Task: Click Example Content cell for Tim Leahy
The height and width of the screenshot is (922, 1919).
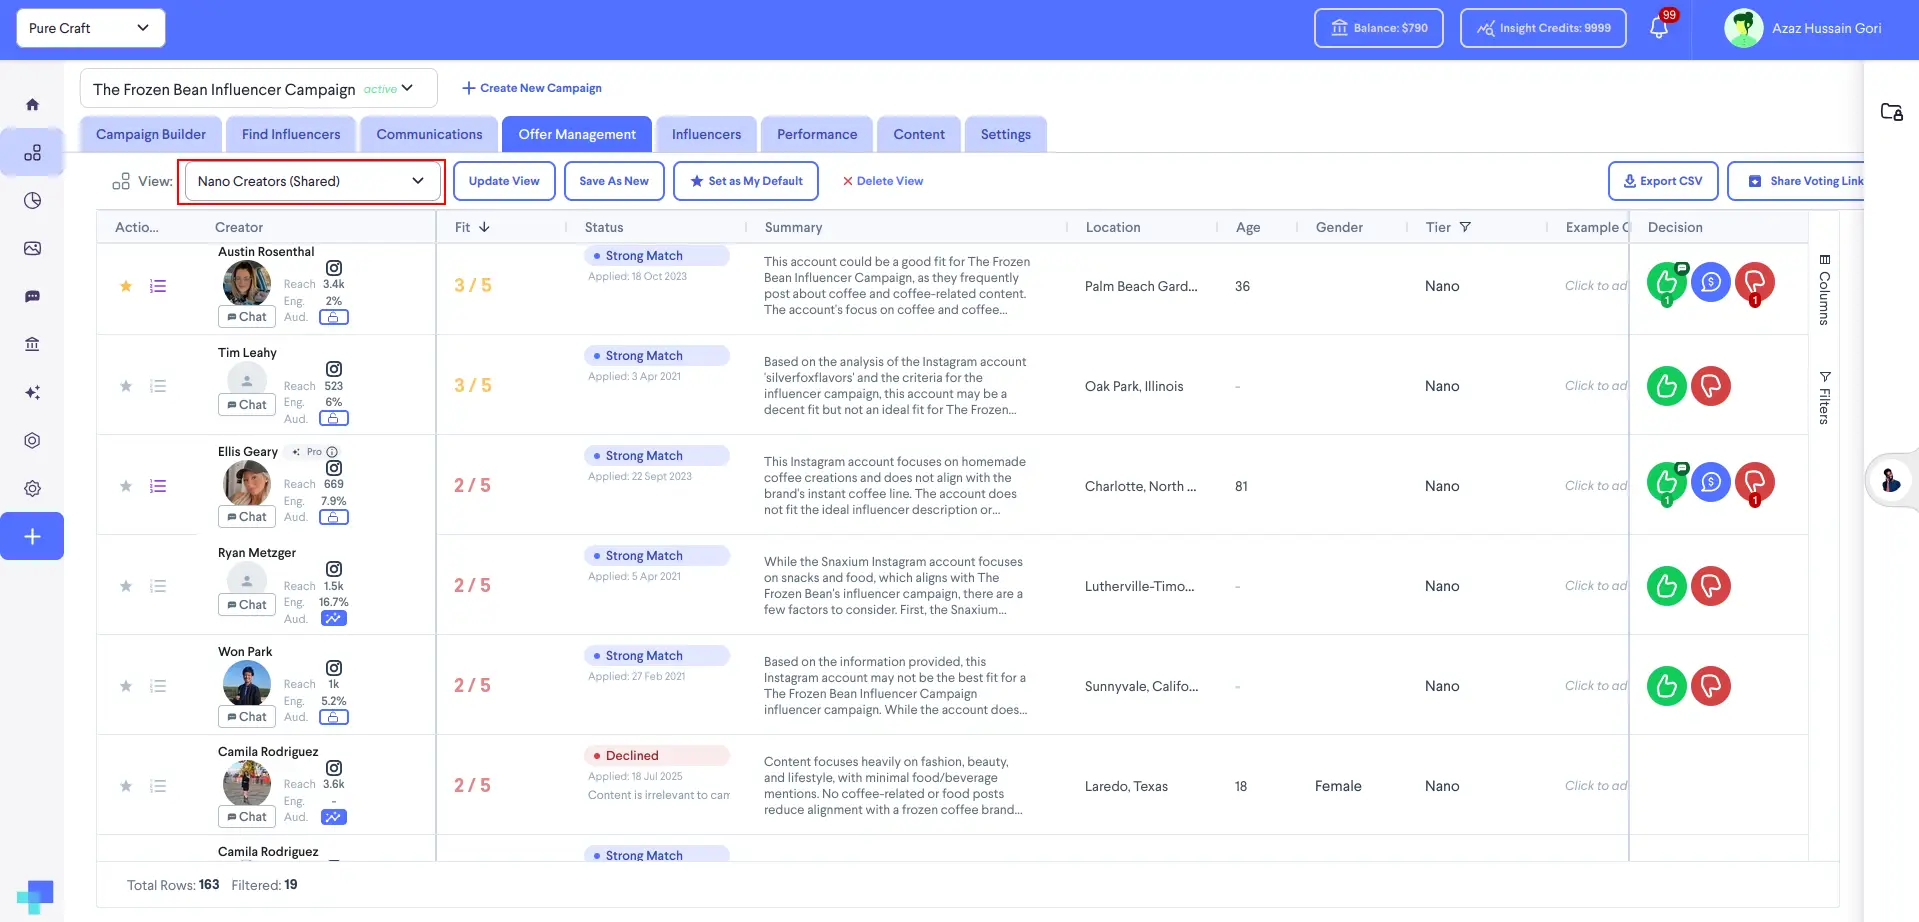Action: 1596,386
